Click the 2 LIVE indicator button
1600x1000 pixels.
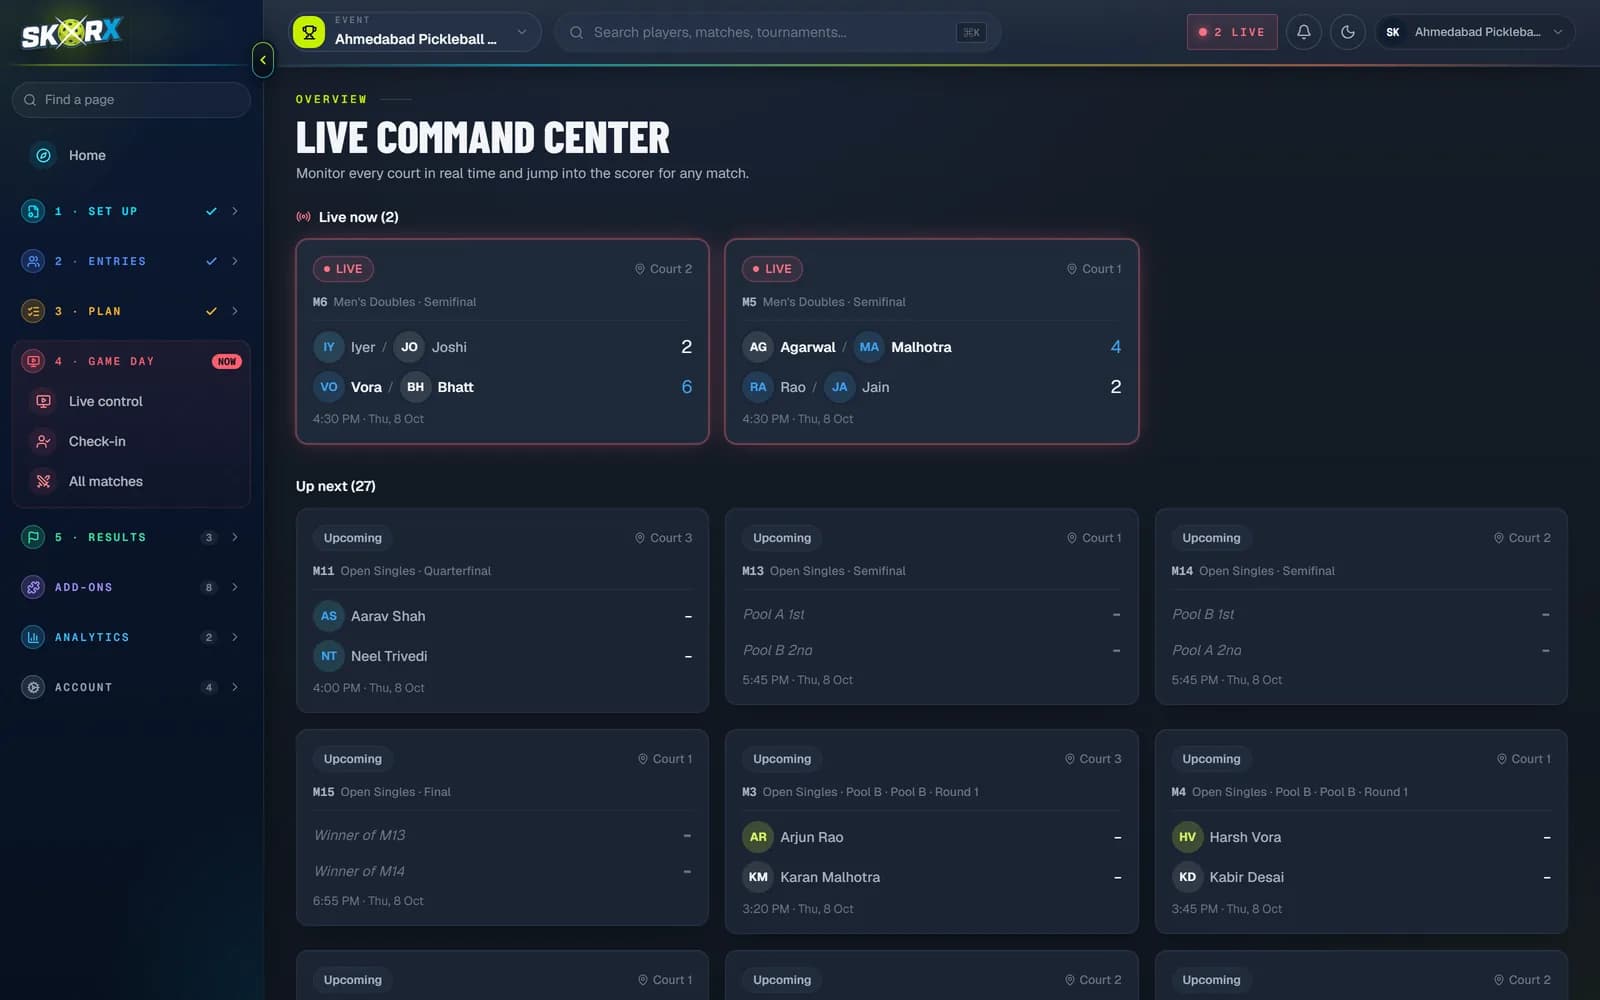tap(1232, 32)
